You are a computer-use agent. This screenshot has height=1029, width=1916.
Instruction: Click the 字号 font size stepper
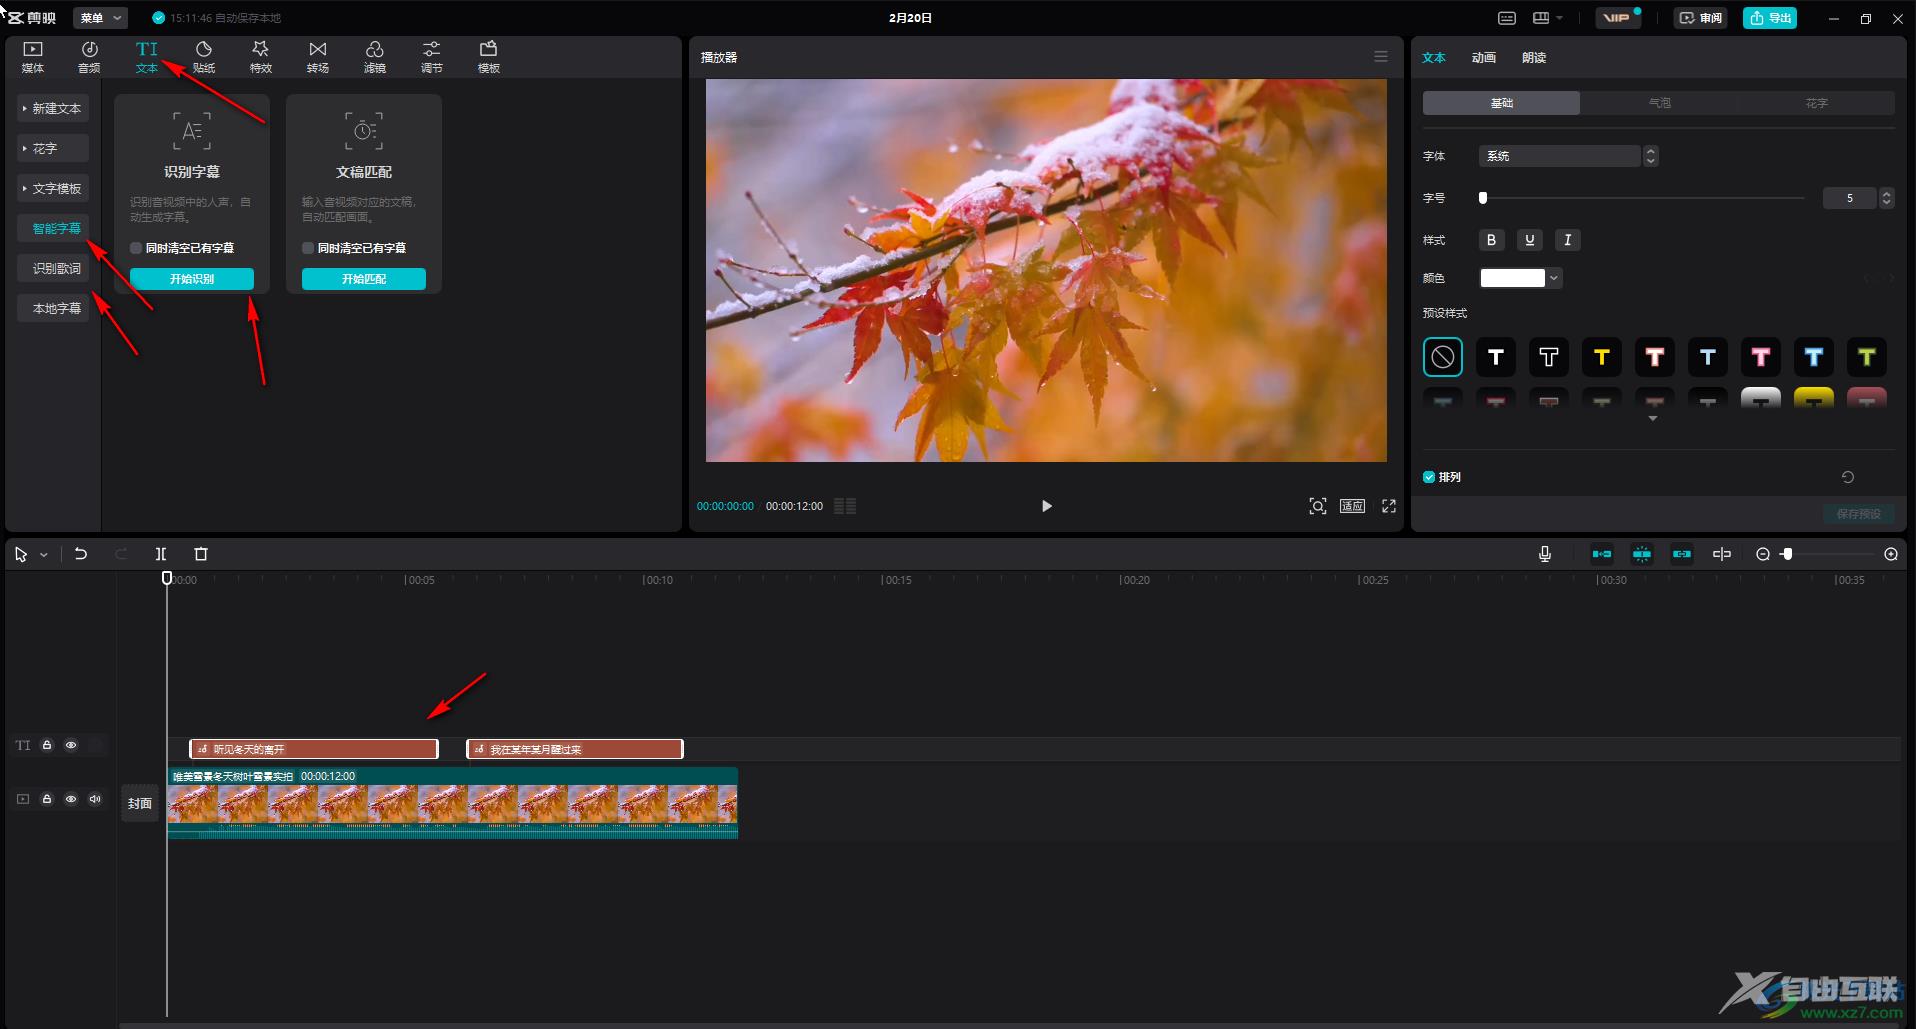point(1887,198)
